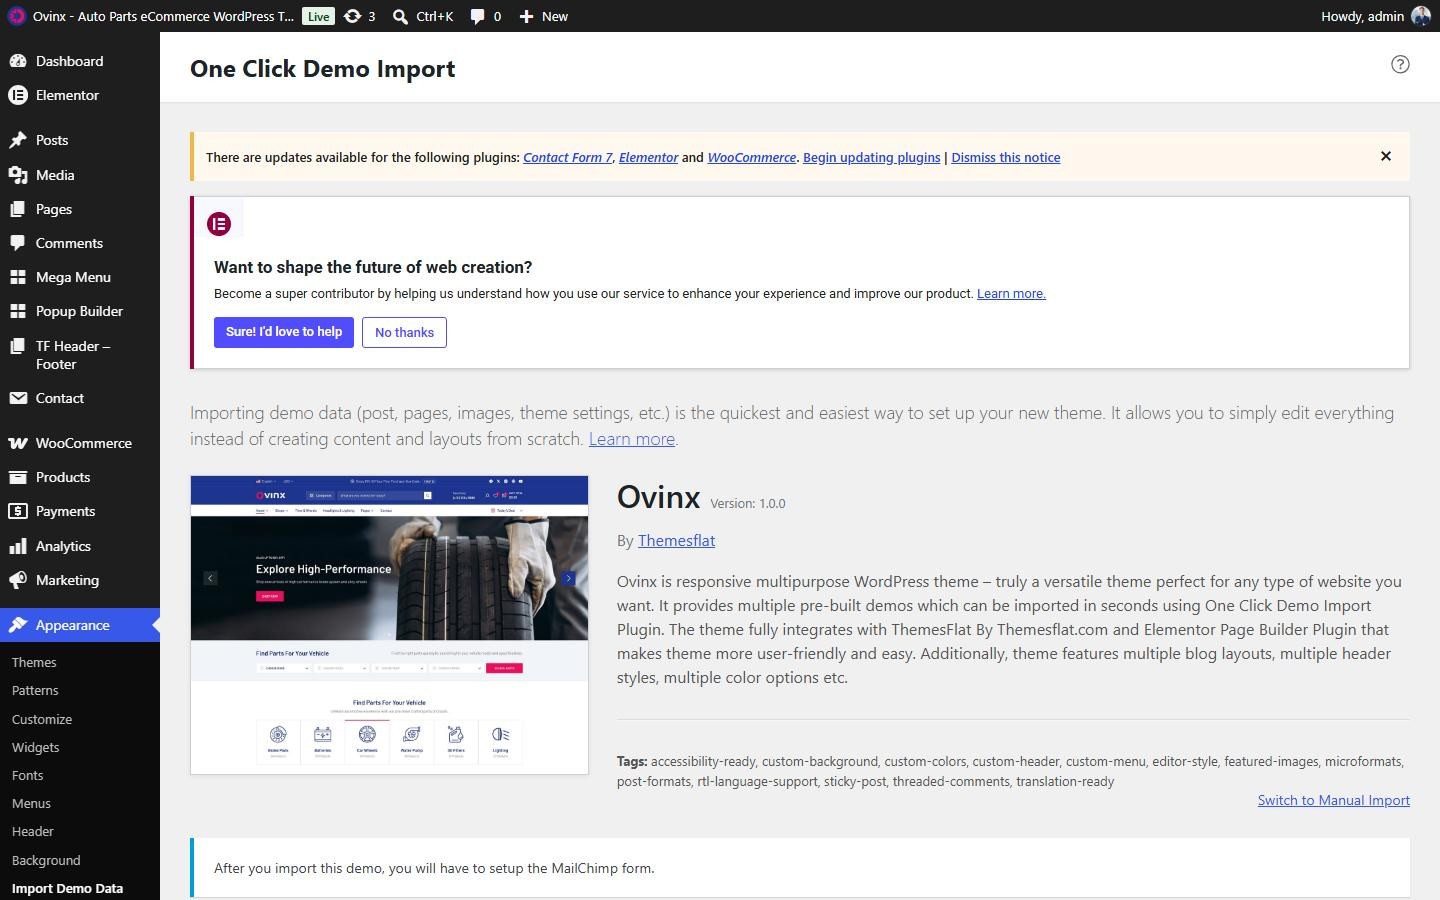The width and height of the screenshot is (1440, 900).
Task: Click the Analytics bar chart icon
Action: pos(18,546)
